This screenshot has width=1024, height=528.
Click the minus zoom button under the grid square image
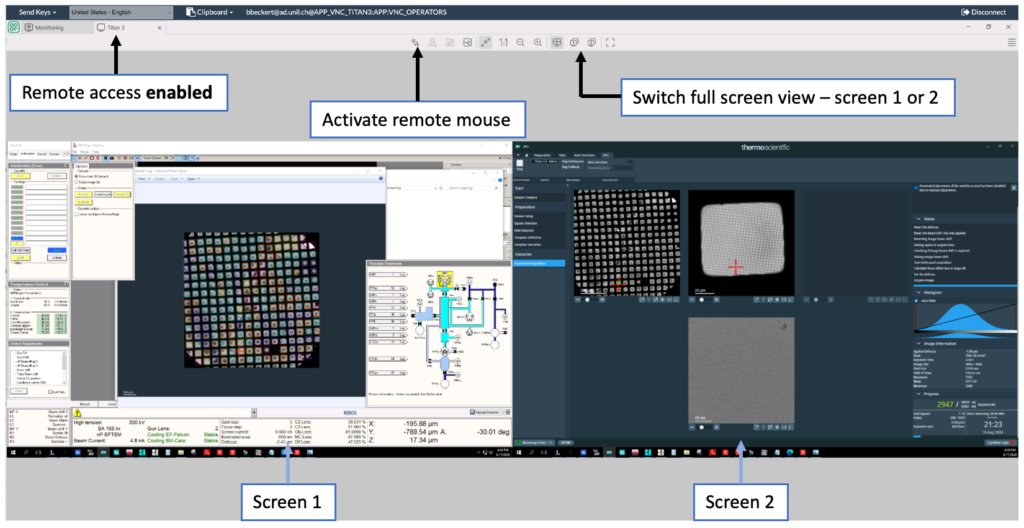pyautogui.click(x=692, y=299)
